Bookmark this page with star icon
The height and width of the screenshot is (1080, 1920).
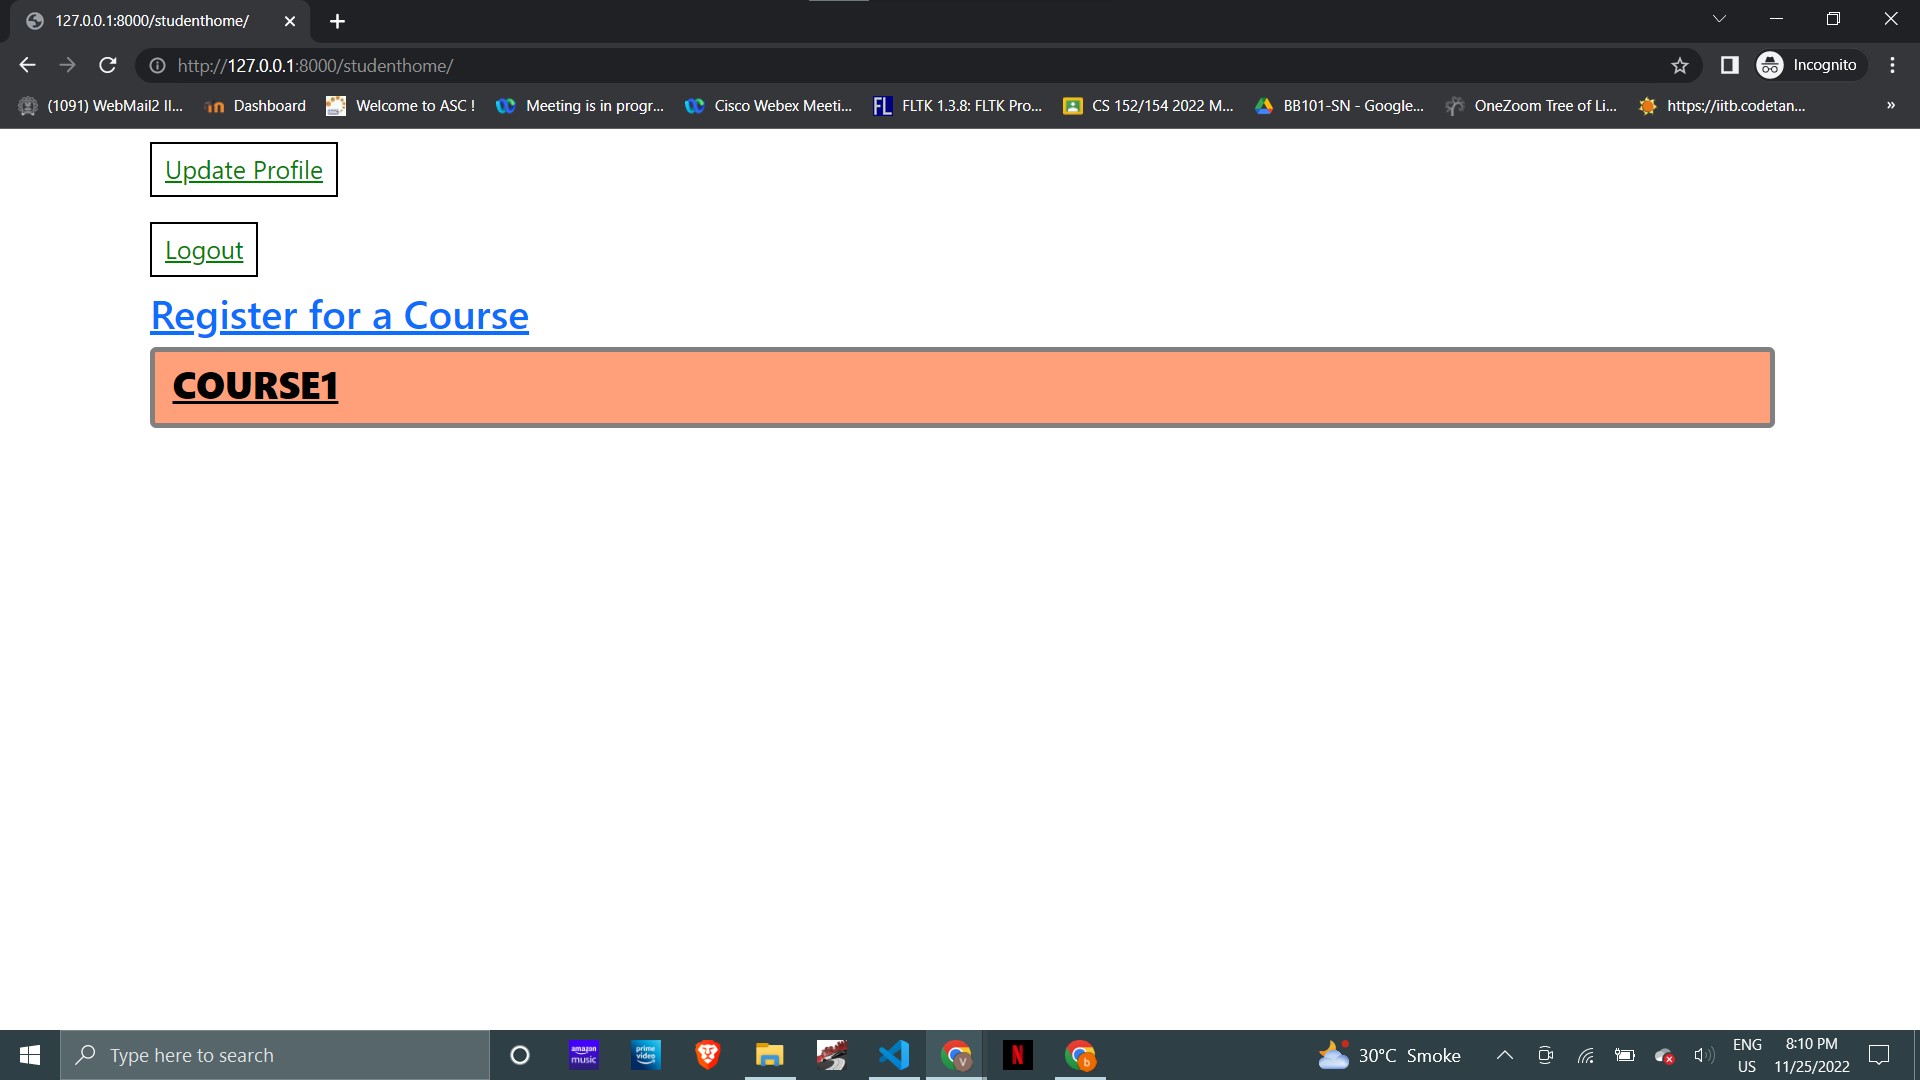tap(1679, 65)
